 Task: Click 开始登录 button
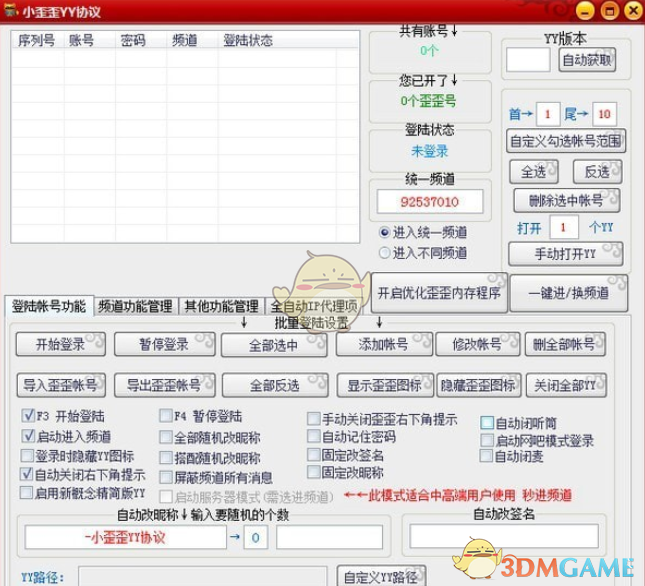coord(60,344)
